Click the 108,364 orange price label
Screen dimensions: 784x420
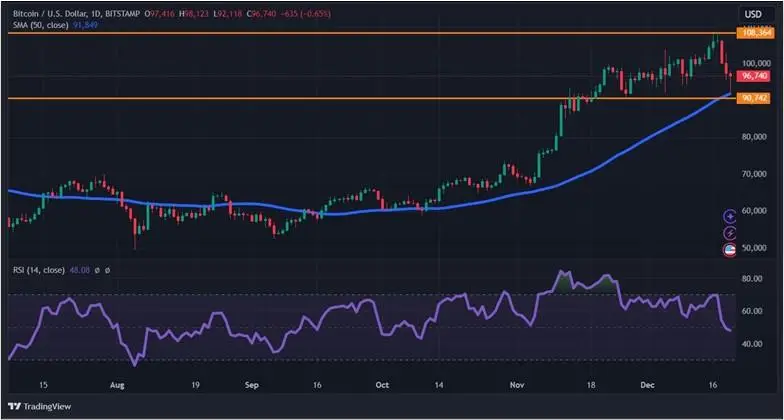(x=756, y=33)
